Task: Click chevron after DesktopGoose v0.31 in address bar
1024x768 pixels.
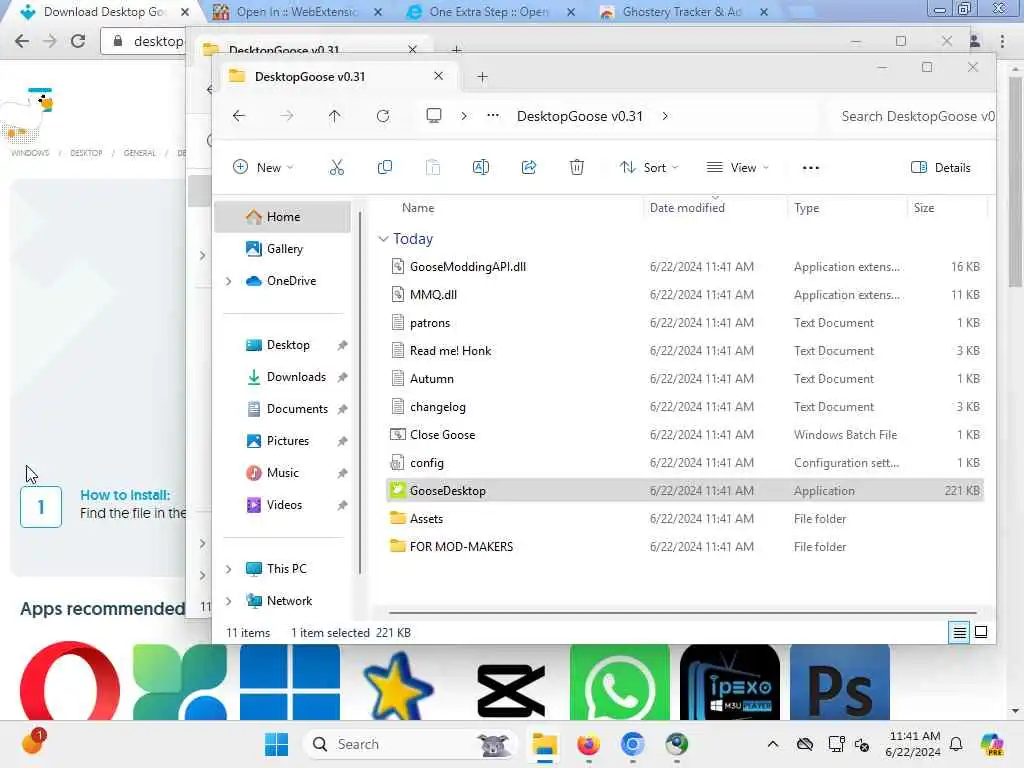Action: coord(665,116)
